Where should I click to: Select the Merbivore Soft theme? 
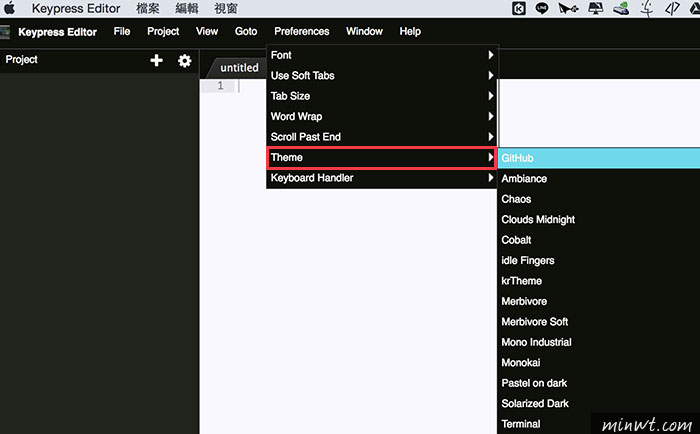pyautogui.click(x=599, y=322)
